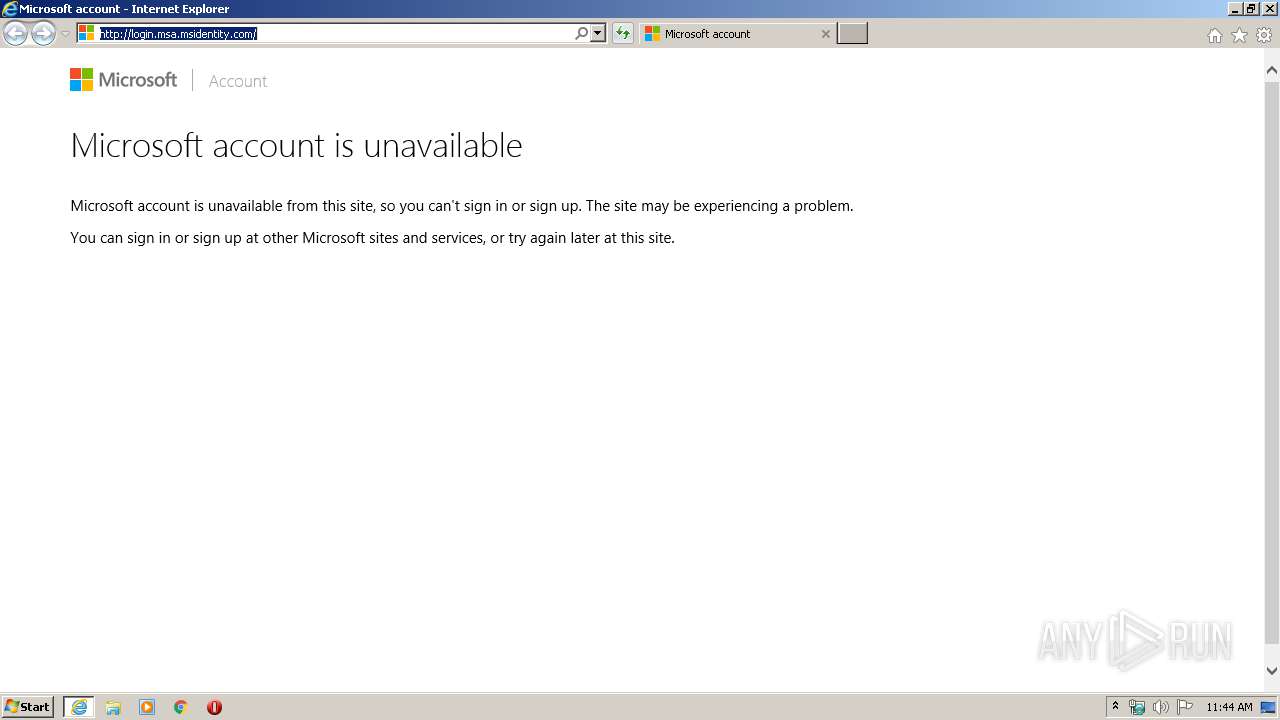Image resolution: width=1280 pixels, height=720 pixels.
Task: Click the 11:44 AM system clock
Action: point(1229,707)
